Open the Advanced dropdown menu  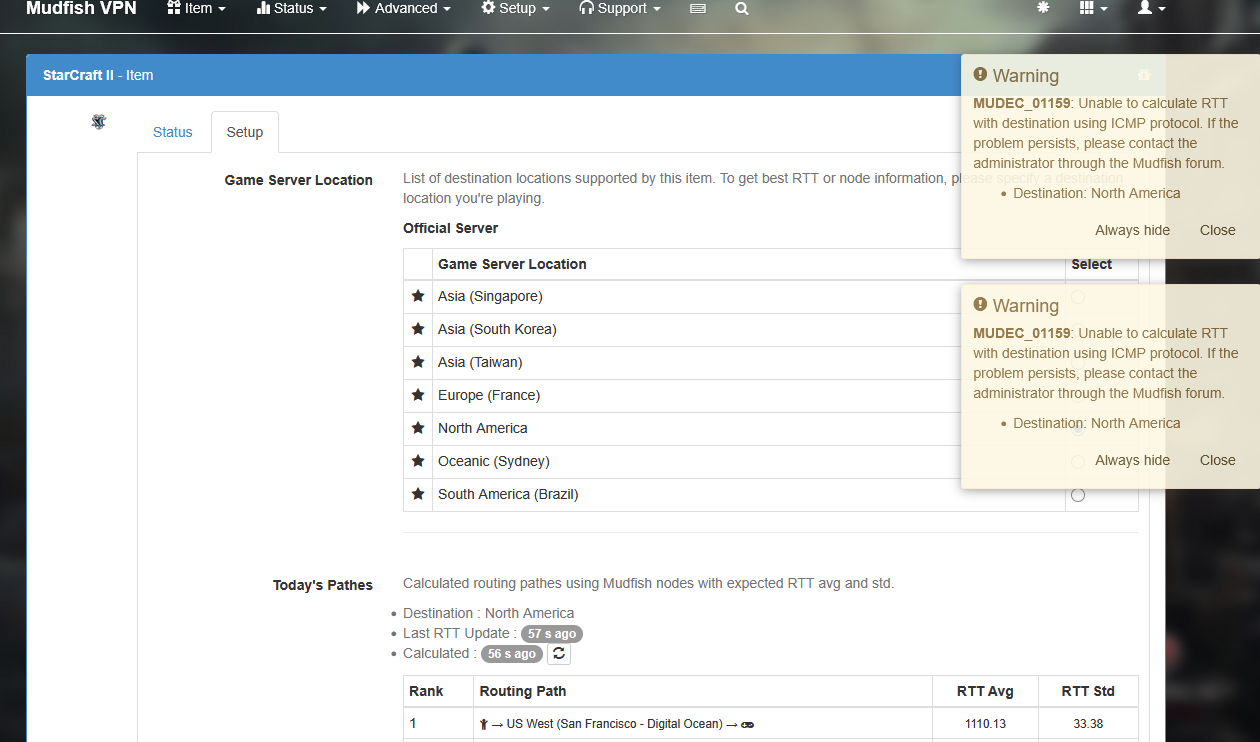(x=404, y=8)
